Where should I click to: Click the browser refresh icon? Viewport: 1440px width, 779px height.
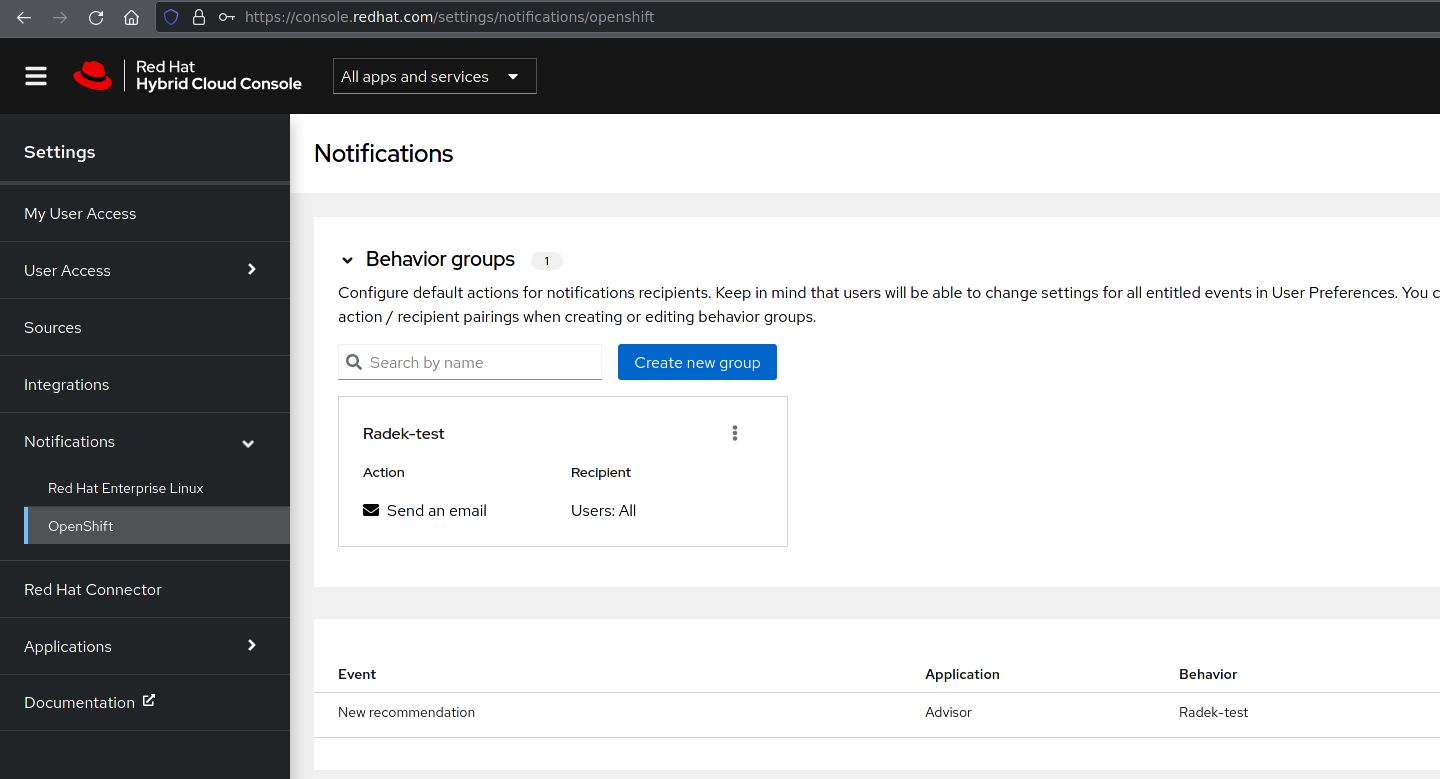[96, 17]
